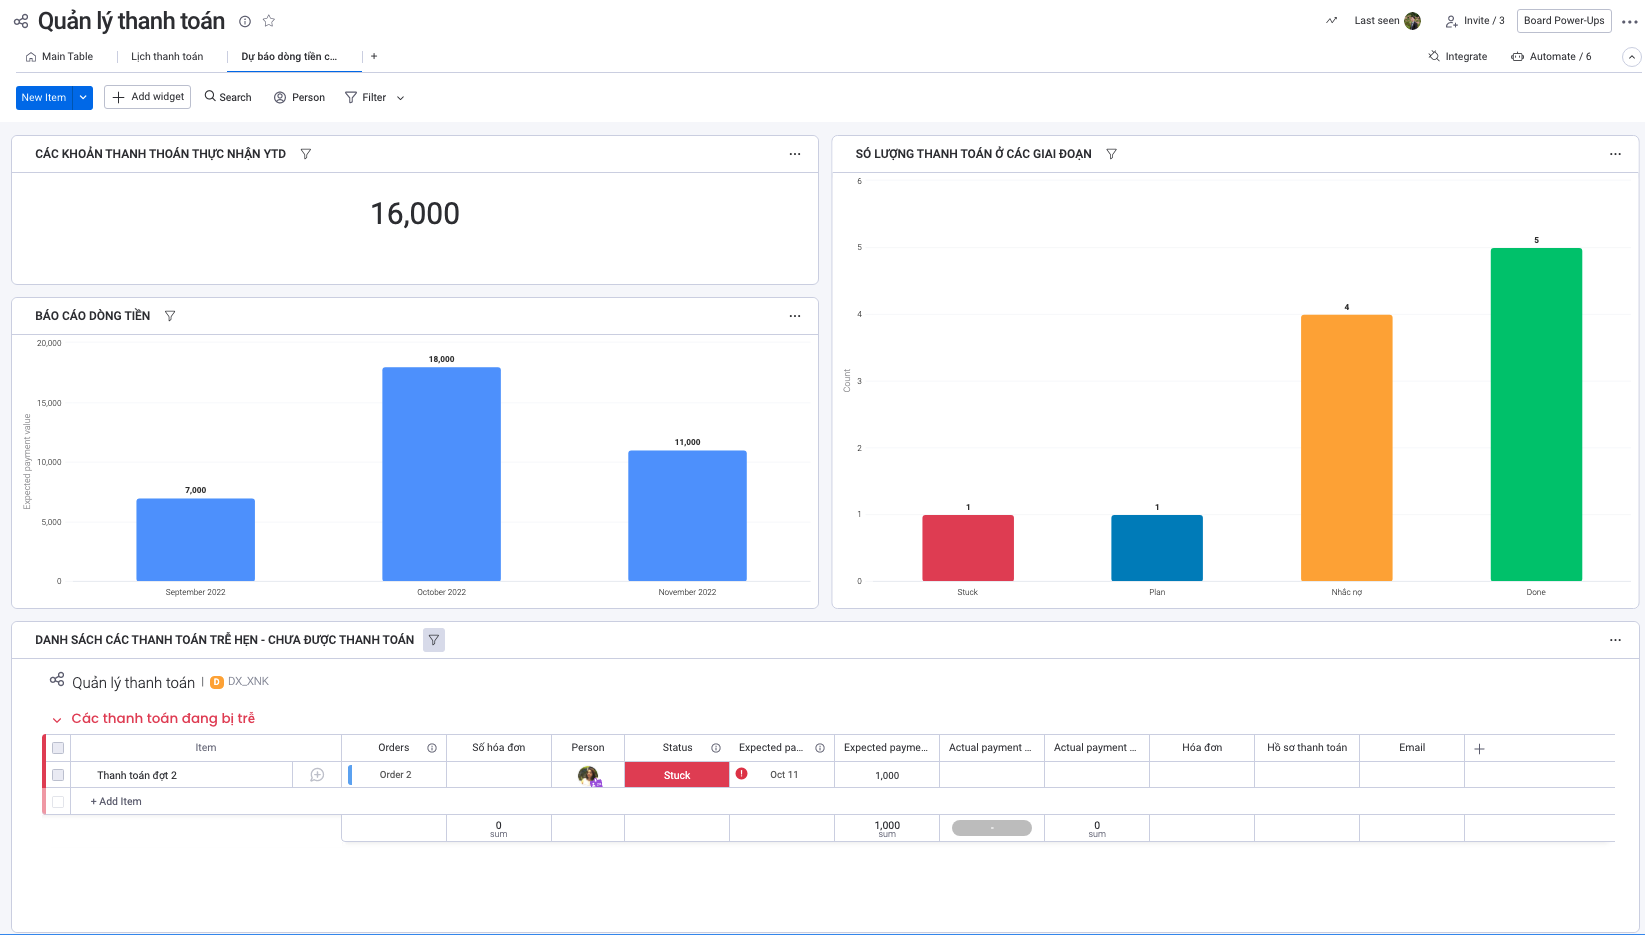This screenshot has width=1645, height=935.
Task: Open board info icon next to title
Action: (245, 21)
